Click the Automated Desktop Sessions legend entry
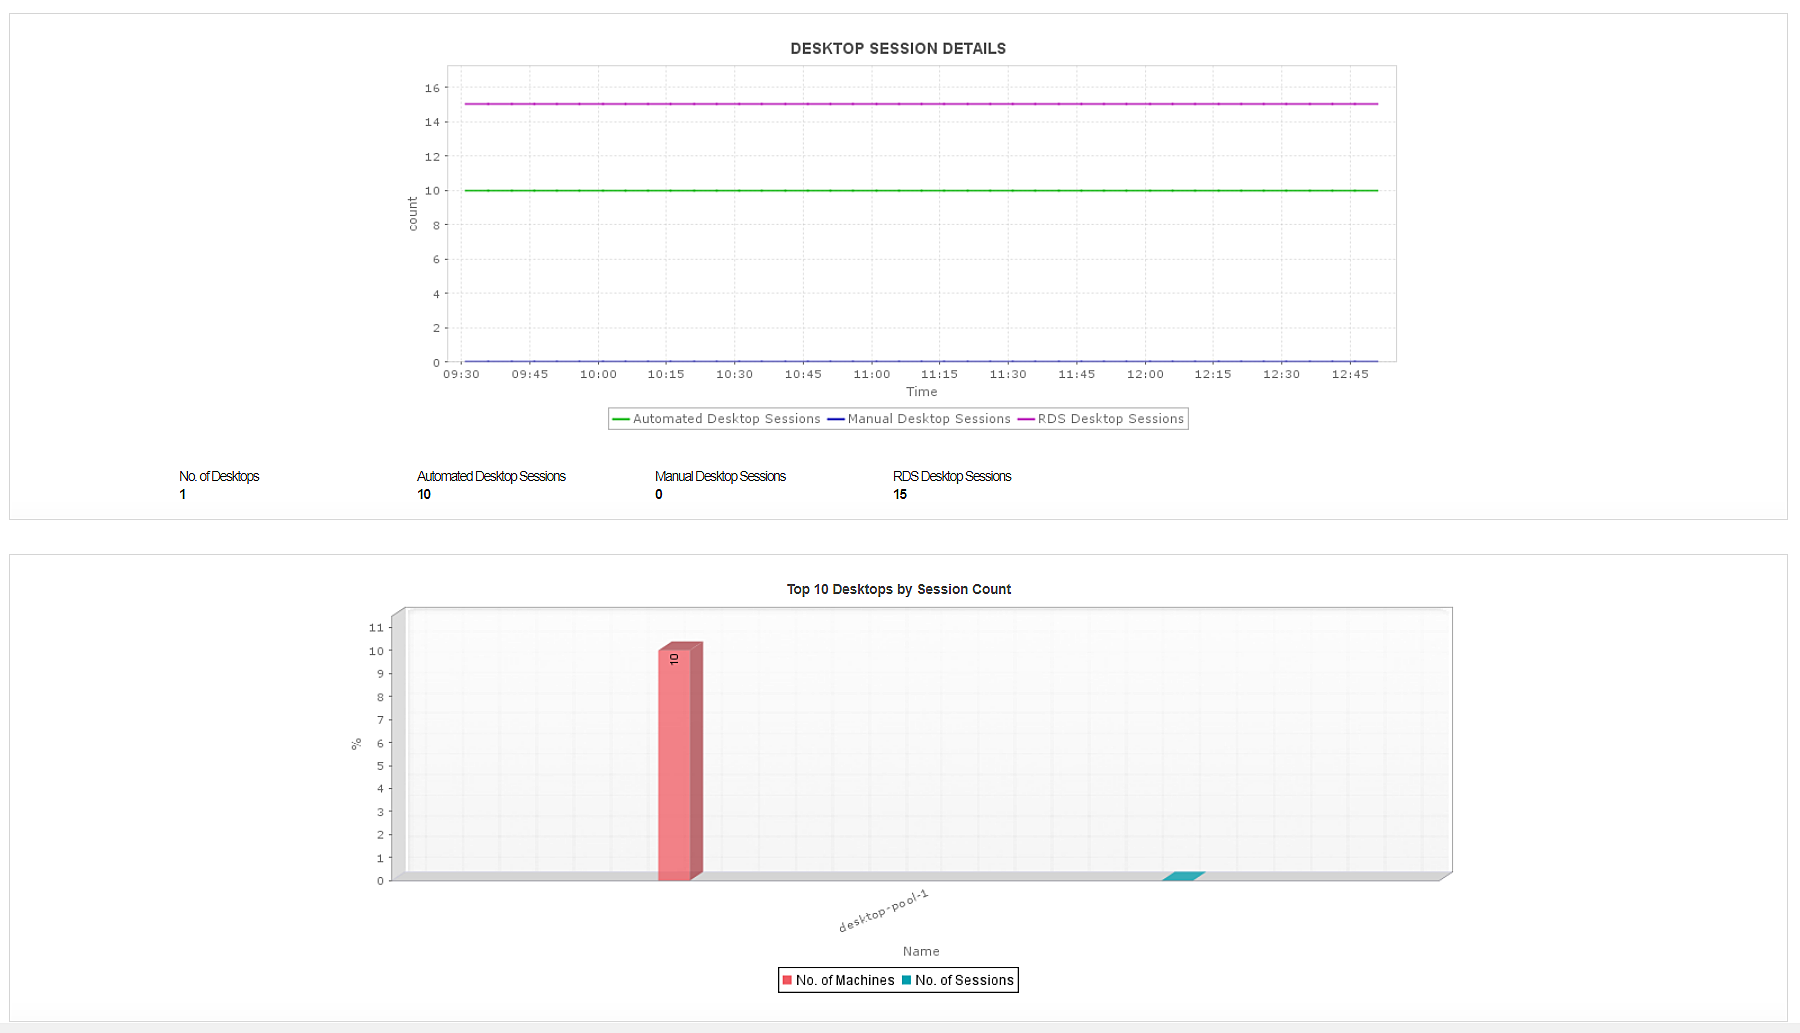This screenshot has height=1033, width=1800. tap(716, 419)
